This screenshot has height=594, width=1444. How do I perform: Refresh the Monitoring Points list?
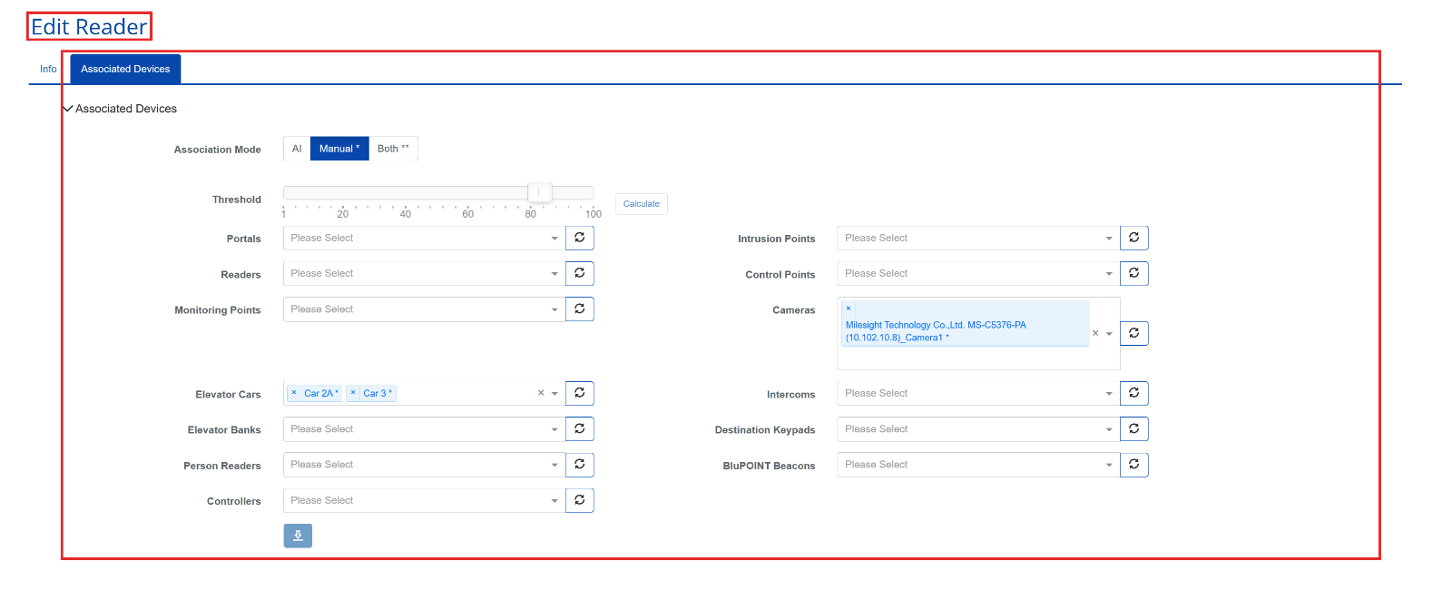click(580, 309)
